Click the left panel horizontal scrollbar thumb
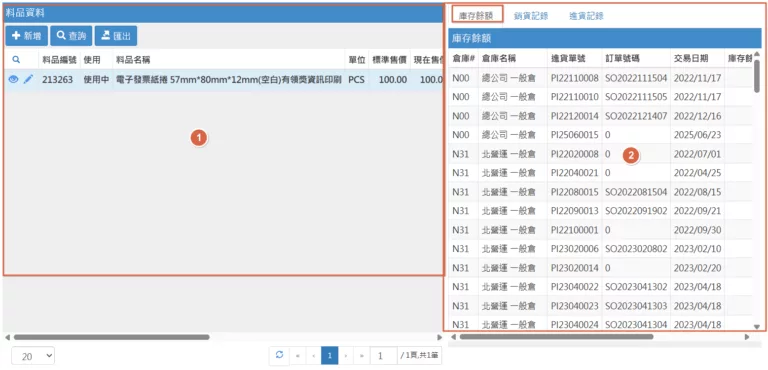 point(112,337)
